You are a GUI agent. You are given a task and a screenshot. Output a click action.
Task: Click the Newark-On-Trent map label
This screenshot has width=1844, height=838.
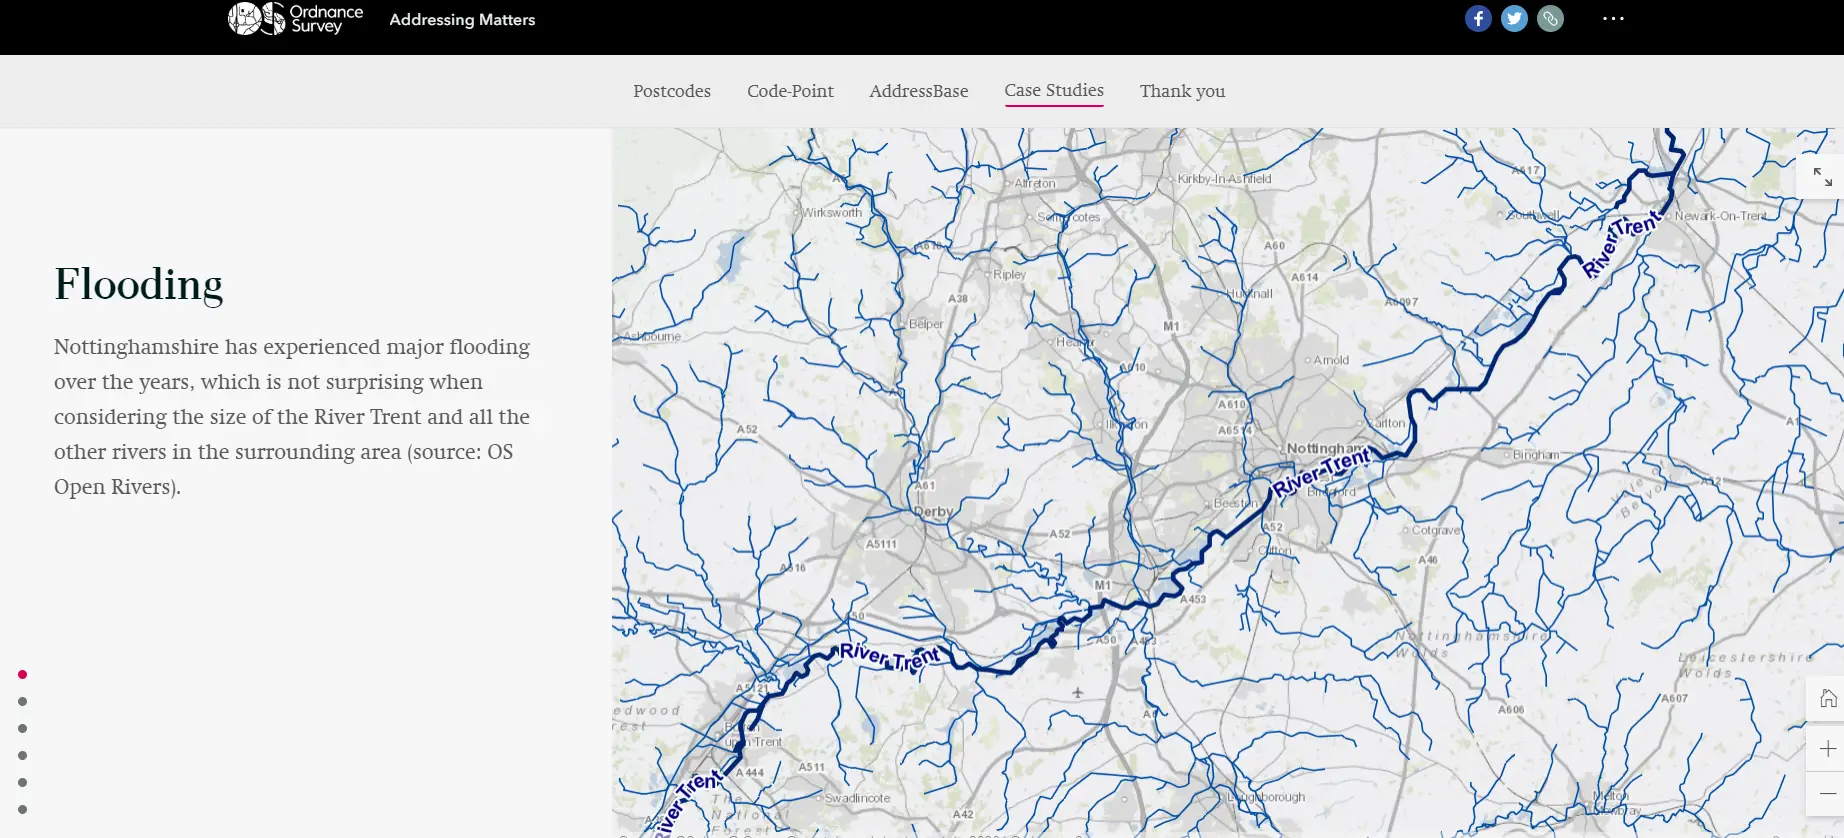pyautogui.click(x=1722, y=216)
